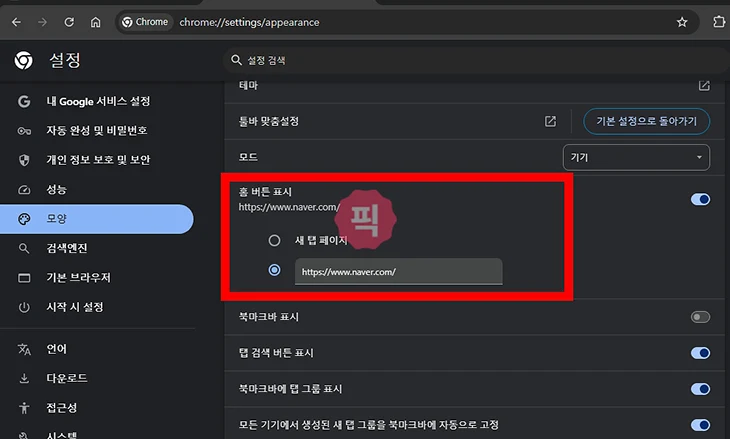Toggle 탭 검색 버튼 표시 switch
This screenshot has height=439, width=730.
700,353
